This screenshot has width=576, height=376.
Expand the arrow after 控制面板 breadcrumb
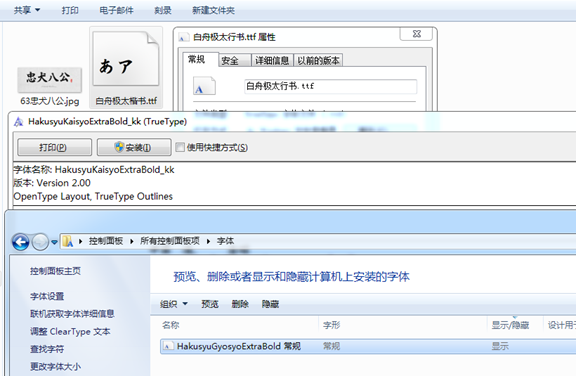tap(132, 242)
